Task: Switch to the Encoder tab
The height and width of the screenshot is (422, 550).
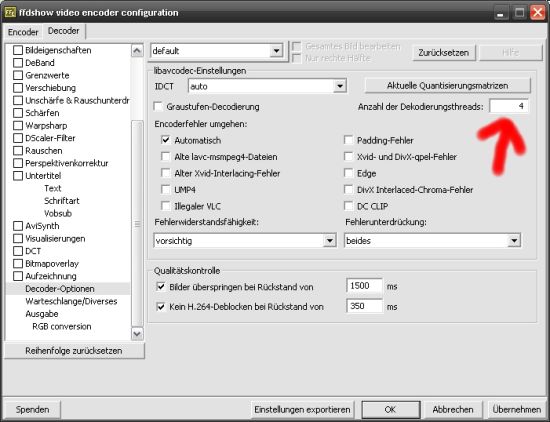Action: [23, 32]
